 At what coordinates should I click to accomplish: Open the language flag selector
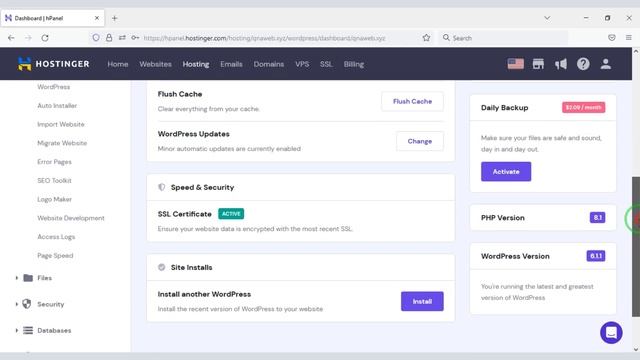tap(516, 64)
